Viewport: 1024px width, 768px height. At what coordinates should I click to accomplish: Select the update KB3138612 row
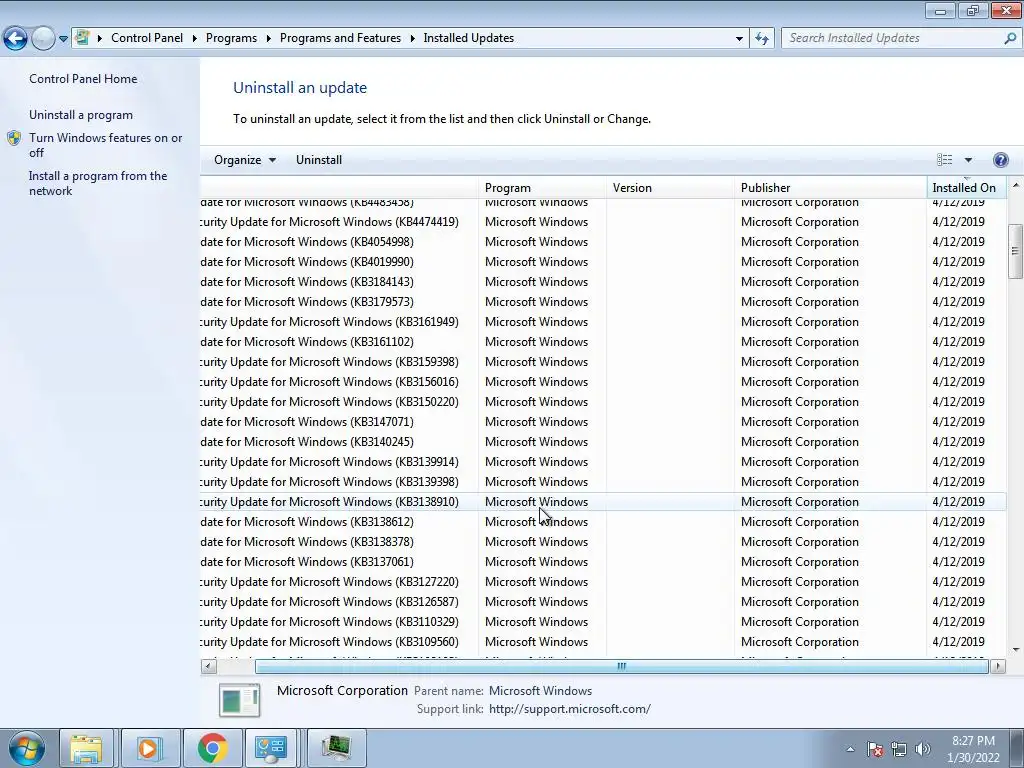point(603,522)
